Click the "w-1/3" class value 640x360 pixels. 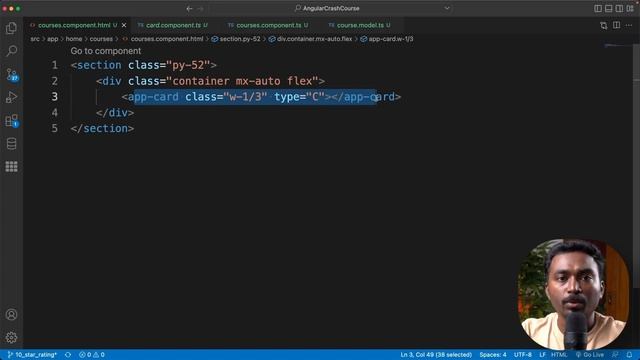[x=245, y=97]
